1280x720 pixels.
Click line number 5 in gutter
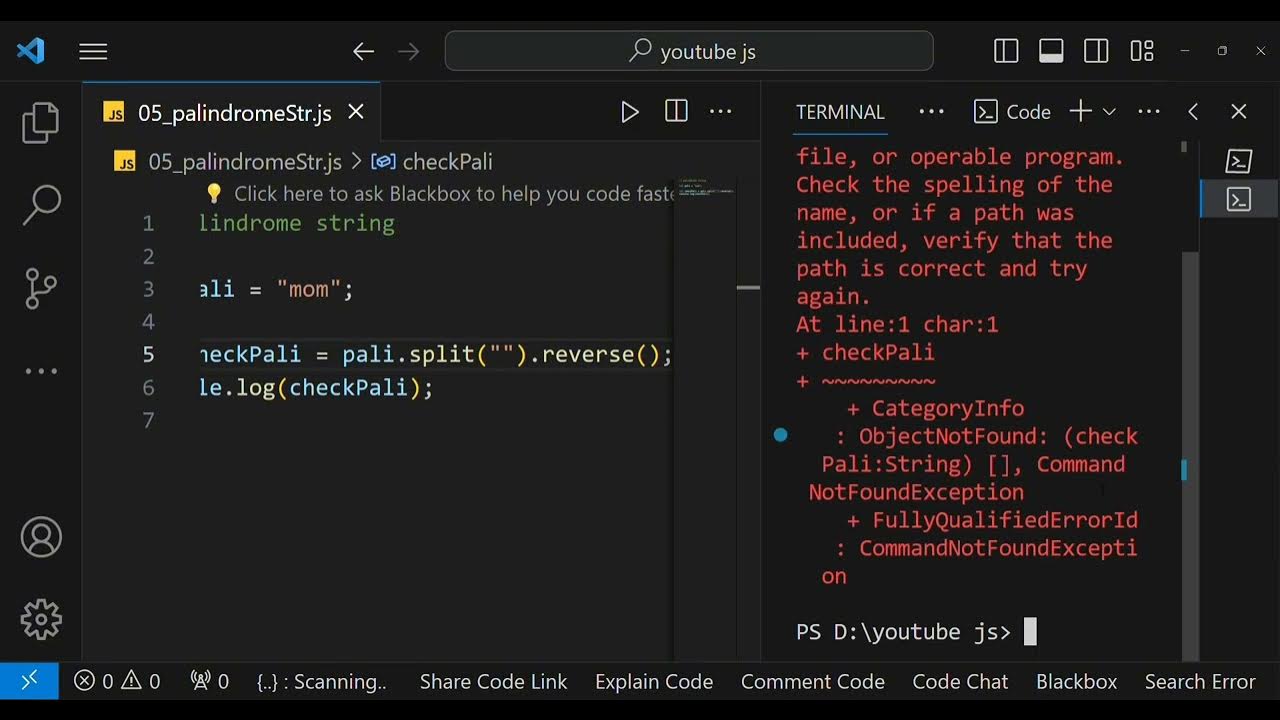tap(148, 355)
